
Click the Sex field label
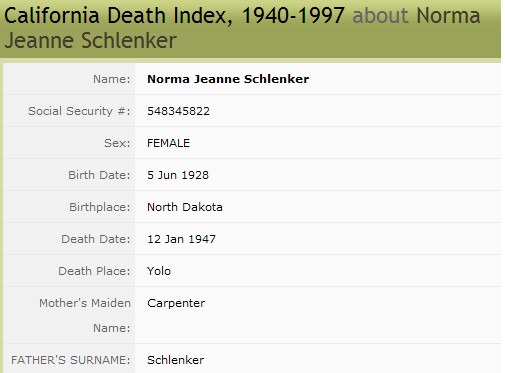tap(117, 143)
